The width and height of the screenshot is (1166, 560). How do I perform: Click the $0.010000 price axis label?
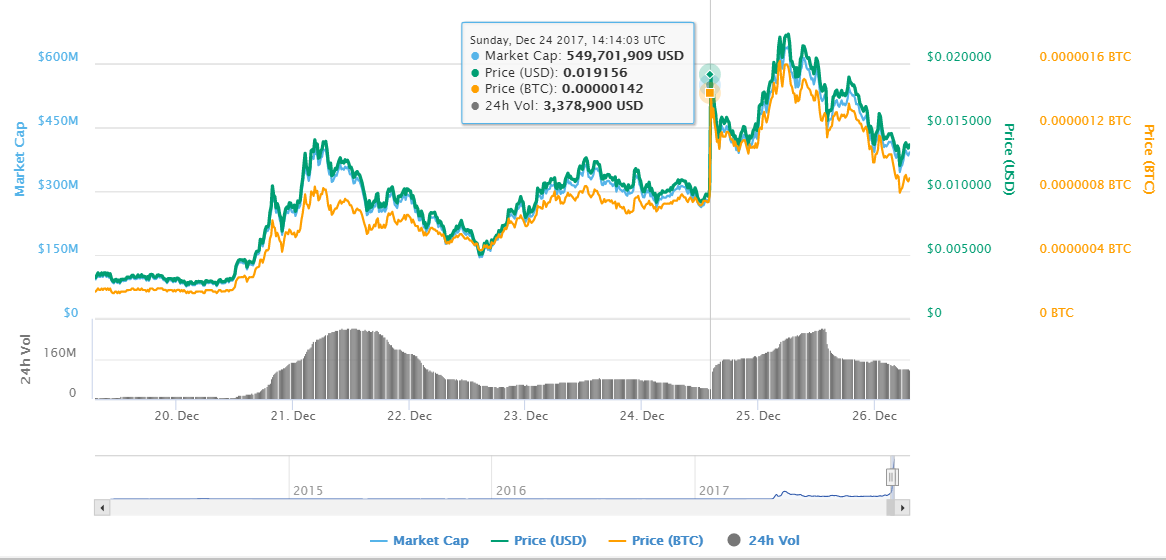pos(959,184)
